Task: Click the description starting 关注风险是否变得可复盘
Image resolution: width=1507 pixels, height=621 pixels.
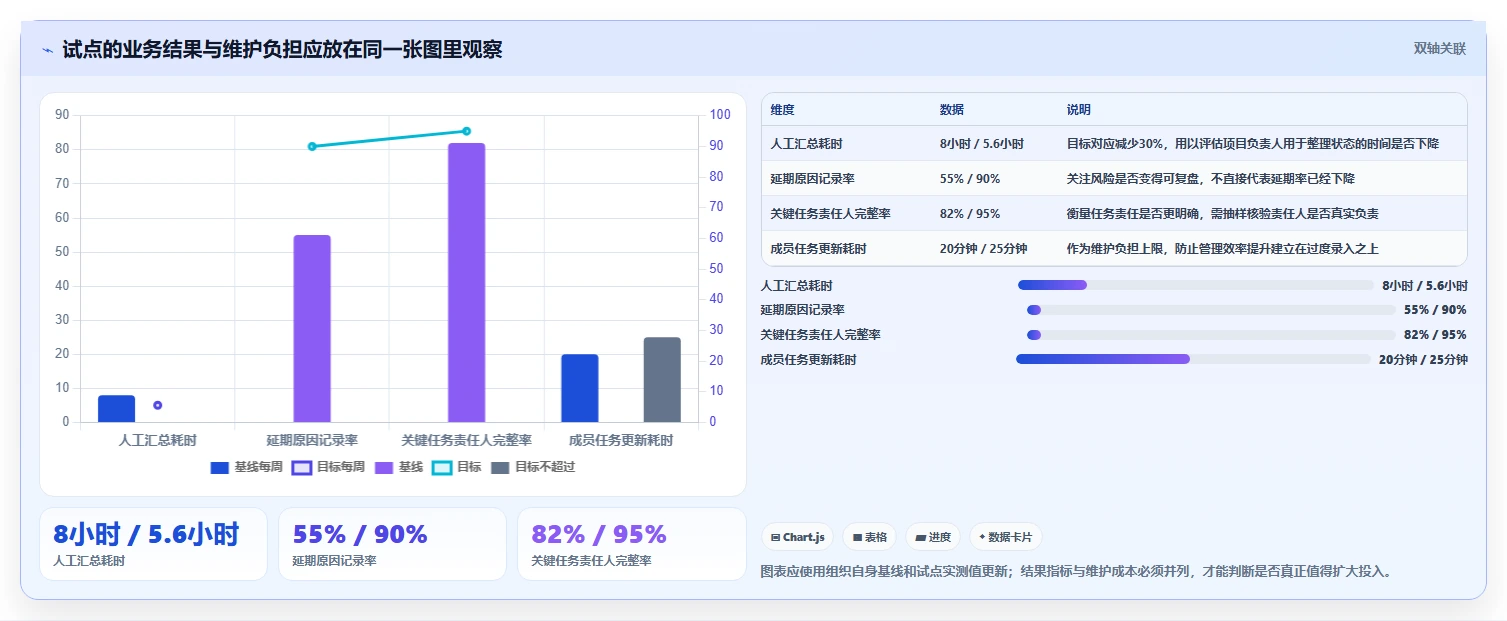Action: click(1210, 179)
